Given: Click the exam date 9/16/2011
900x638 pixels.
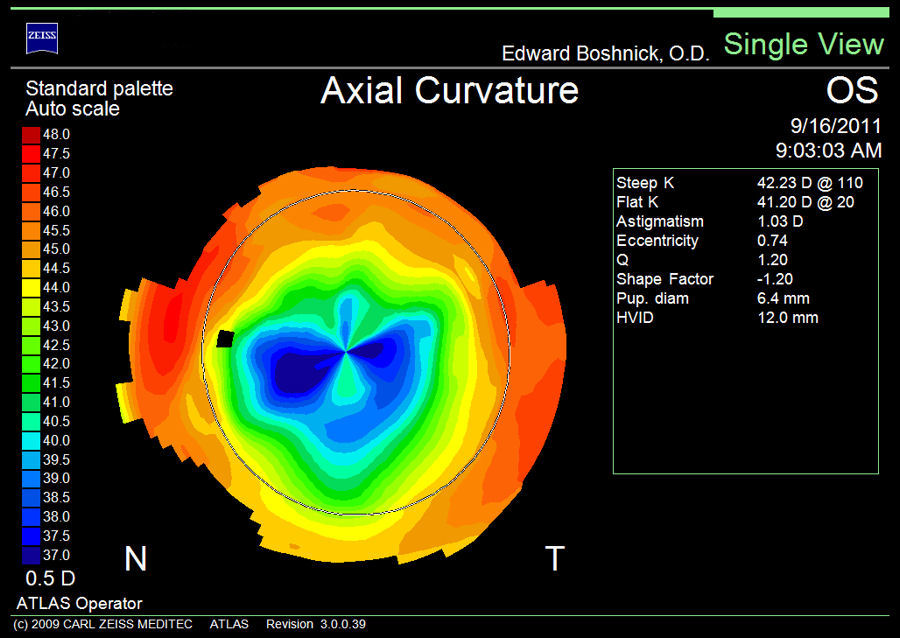Looking at the screenshot, I should click(x=835, y=127).
